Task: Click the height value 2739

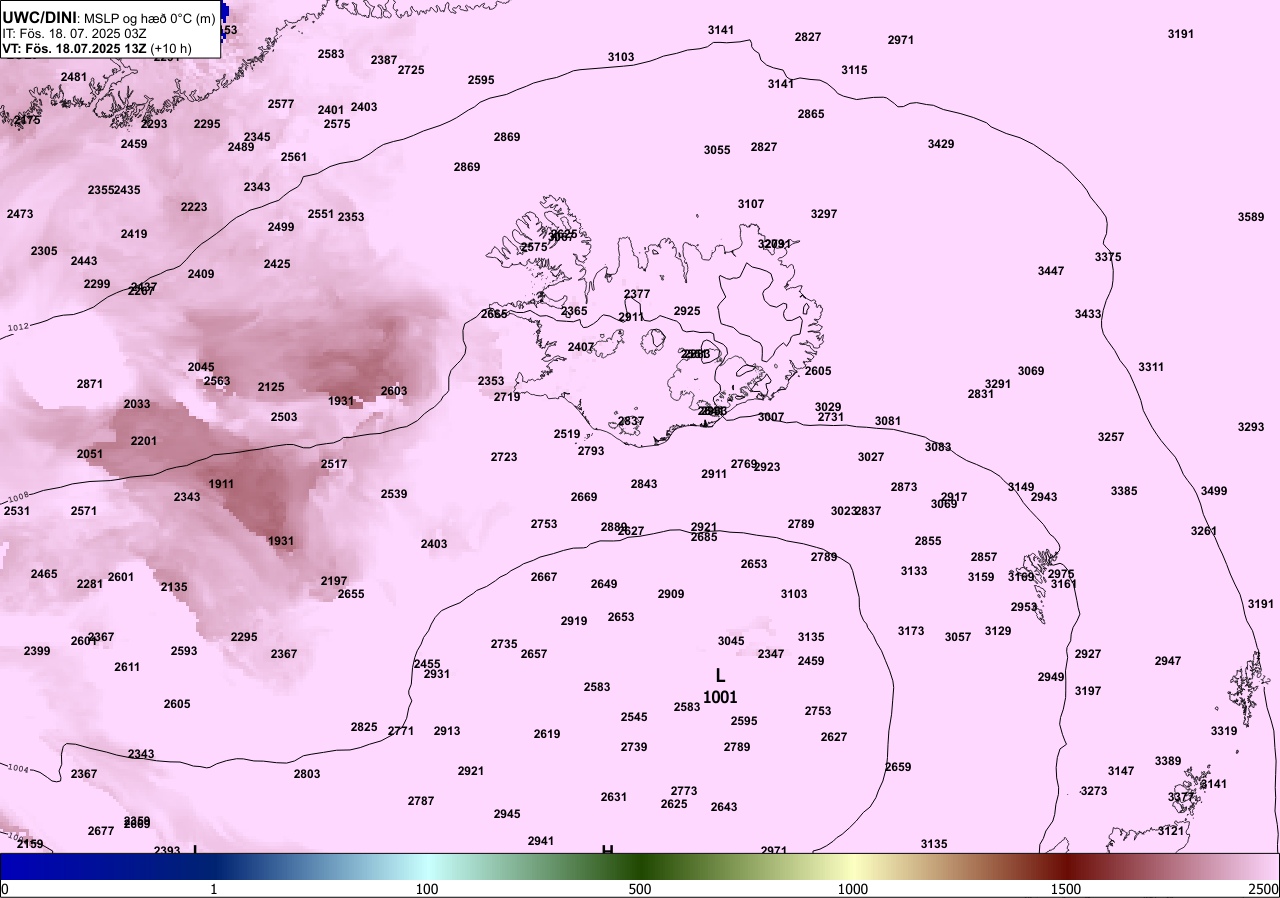Action: tap(634, 747)
